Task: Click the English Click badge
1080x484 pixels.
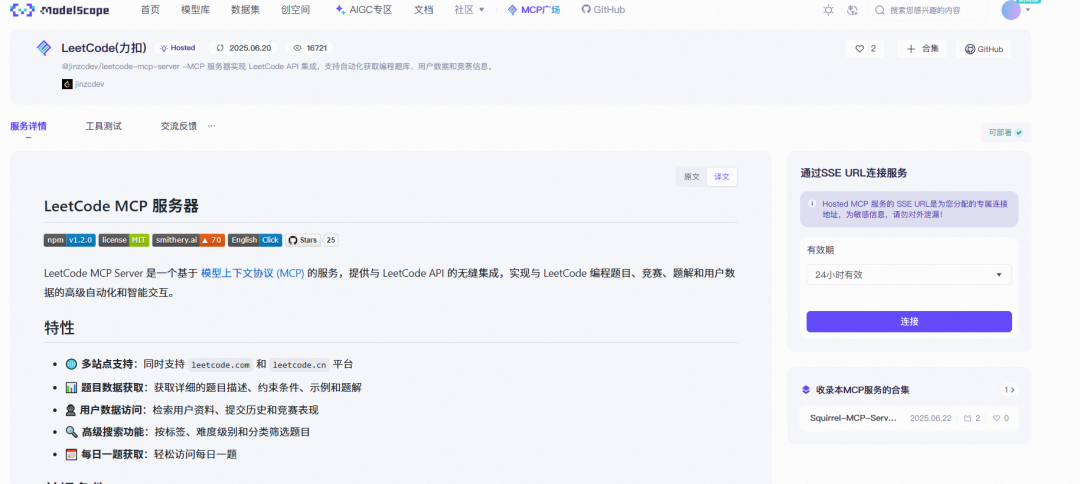Action: point(255,240)
